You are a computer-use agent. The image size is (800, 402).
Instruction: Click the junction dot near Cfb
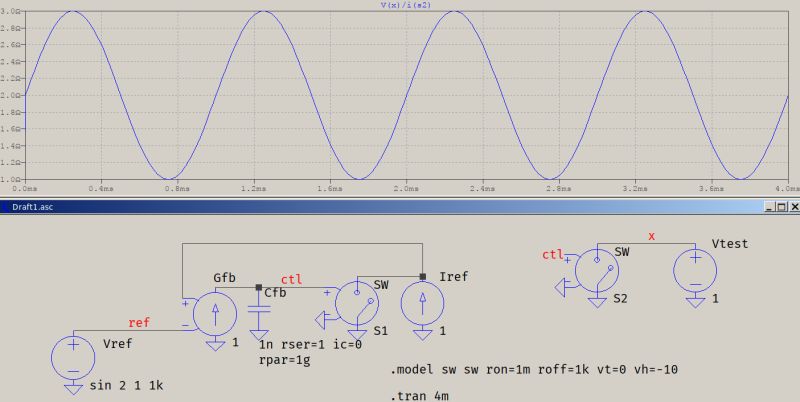pyautogui.click(x=259, y=288)
